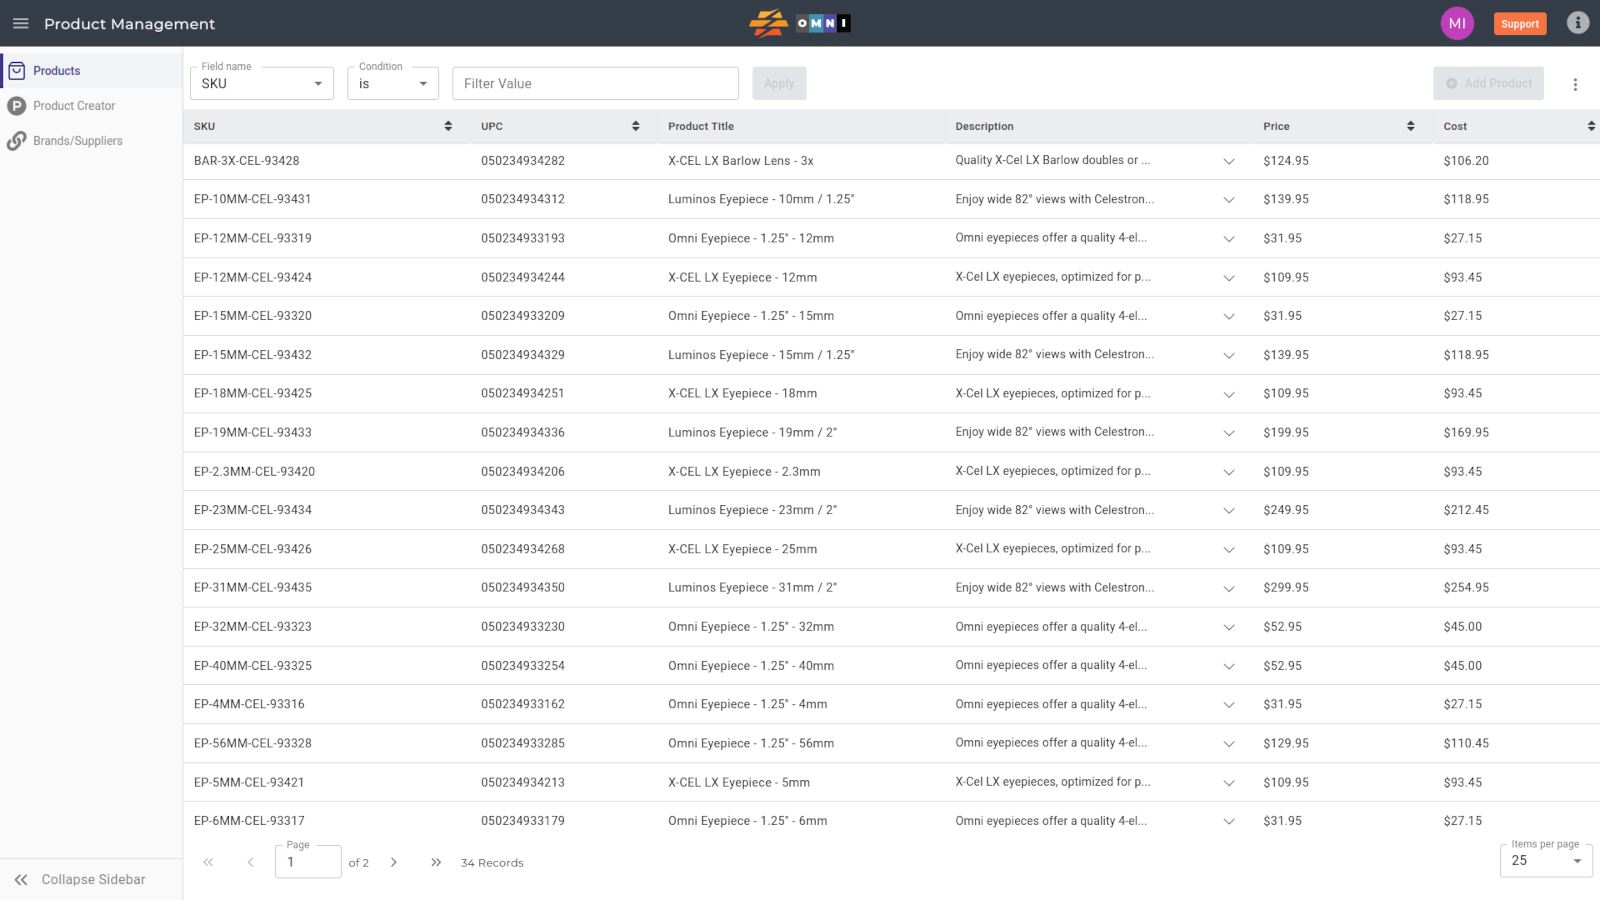Click the Apply filter button
The width and height of the screenshot is (1600, 900).
tap(779, 83)
